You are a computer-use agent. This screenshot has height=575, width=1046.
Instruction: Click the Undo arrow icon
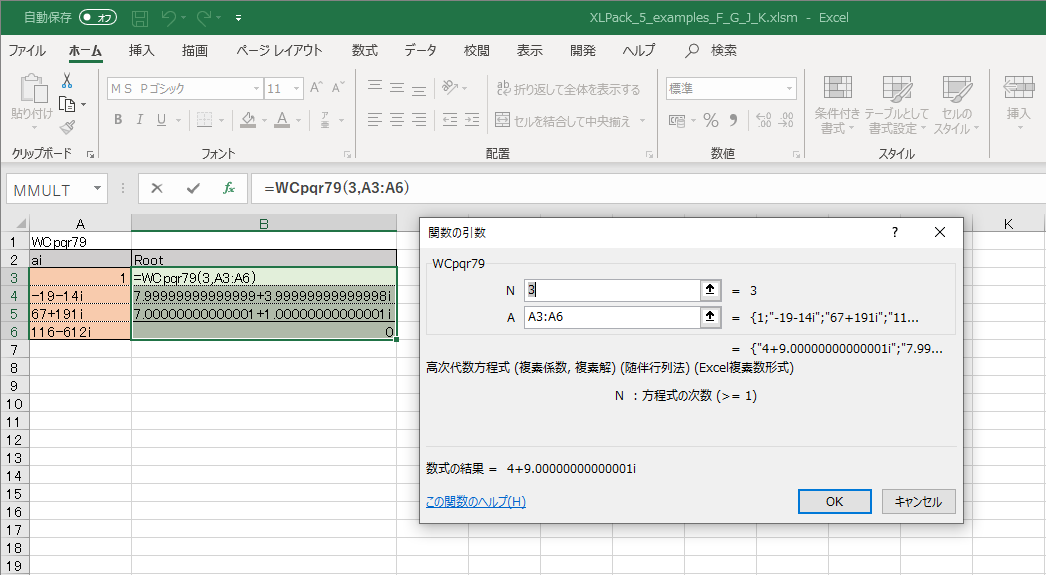point(169,18)
